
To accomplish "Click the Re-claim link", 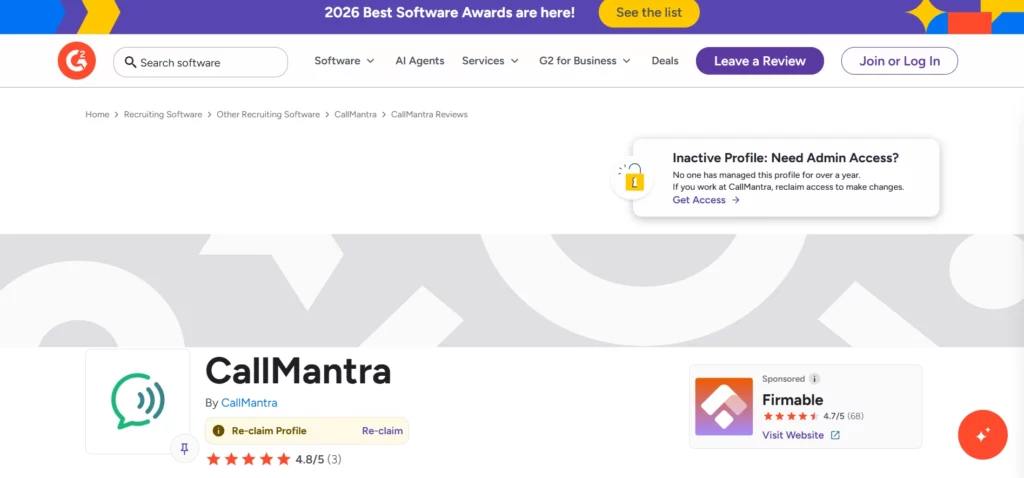I will (x=382, y=431).
